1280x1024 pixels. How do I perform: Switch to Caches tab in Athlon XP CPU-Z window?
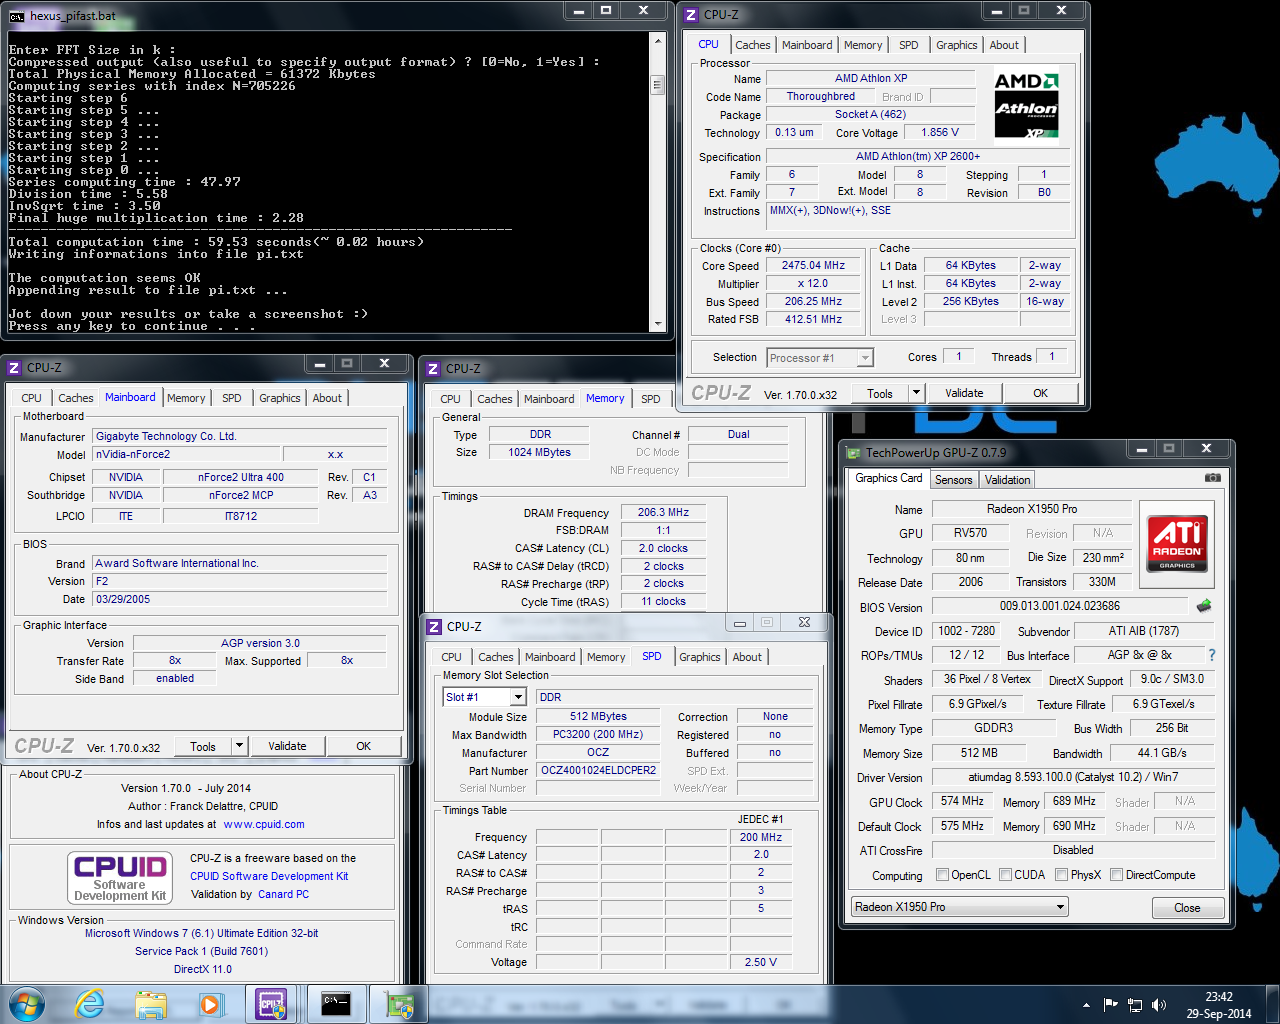753,45
